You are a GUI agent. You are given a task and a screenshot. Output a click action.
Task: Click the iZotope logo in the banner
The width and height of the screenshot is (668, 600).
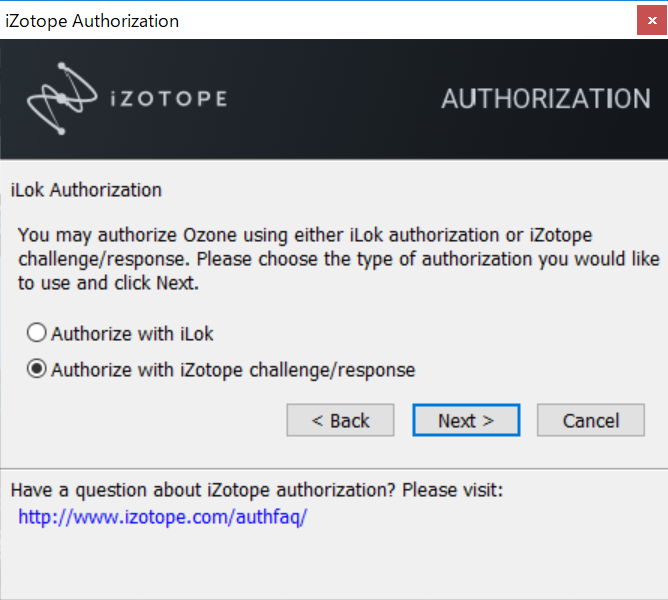click(x=127, y=98)
